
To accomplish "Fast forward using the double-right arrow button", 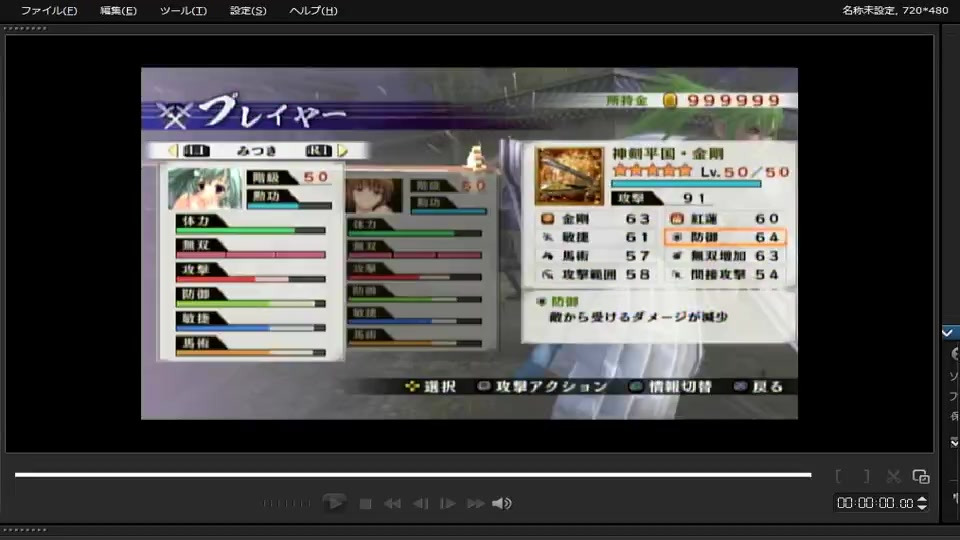I will click(x=476, y=504).
